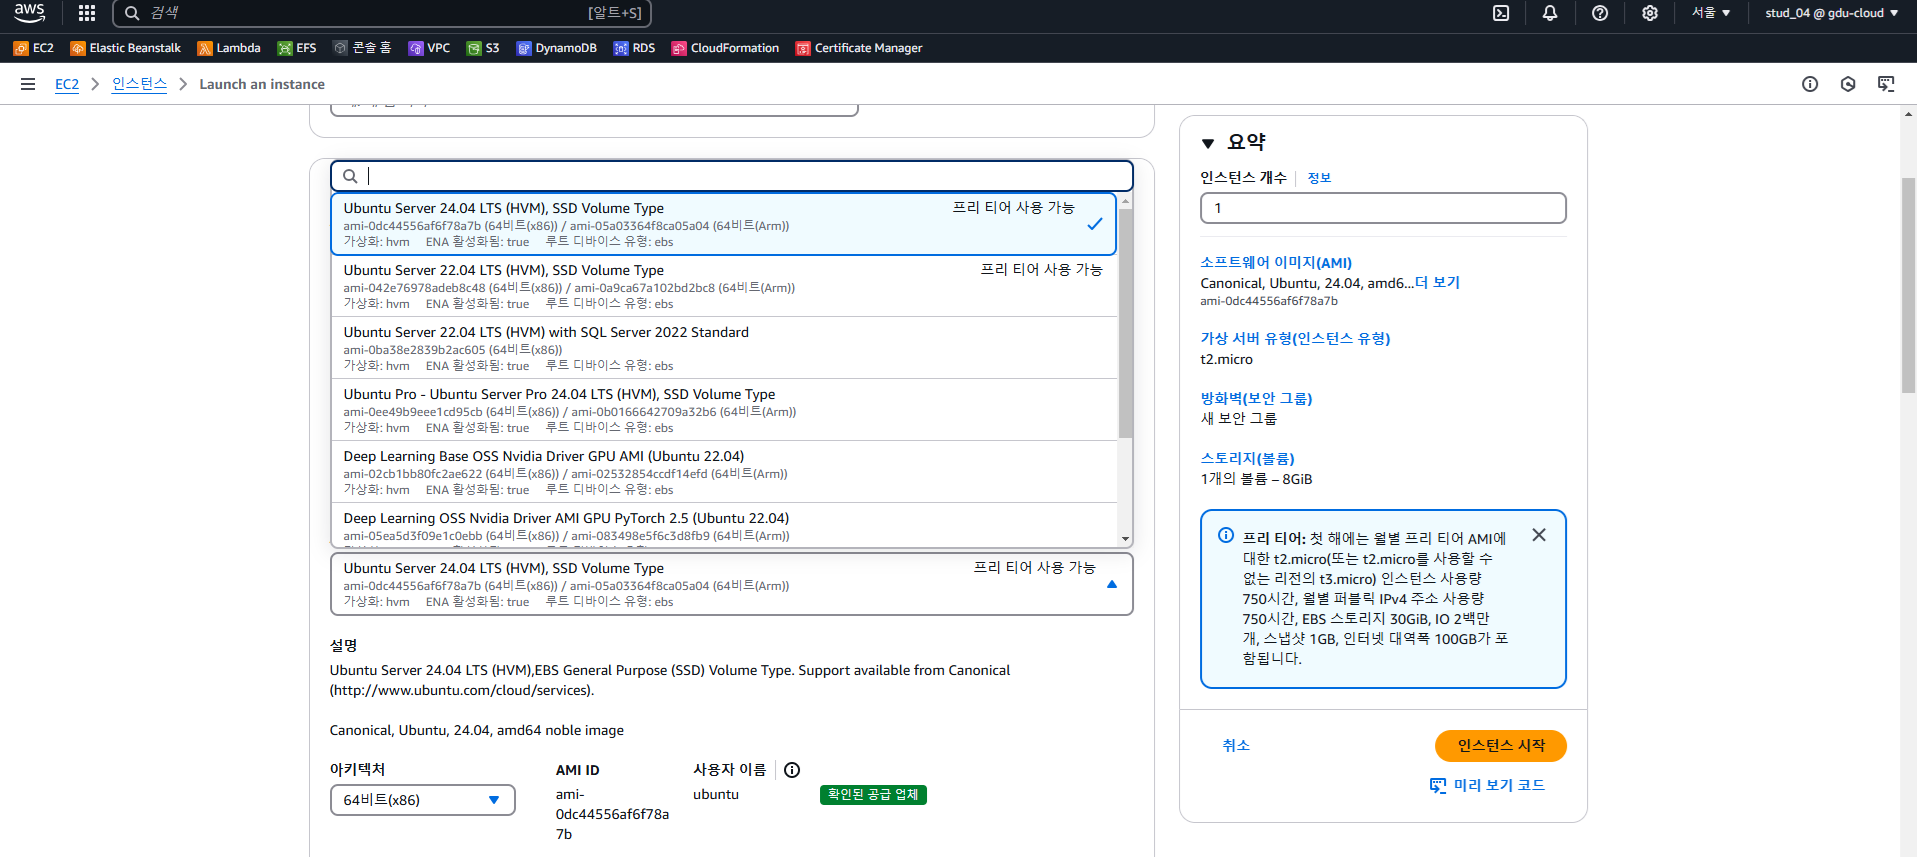
Task: Click the 인스턴스 시작 button
Action: pyautogui.click(x=1500, y=746)
